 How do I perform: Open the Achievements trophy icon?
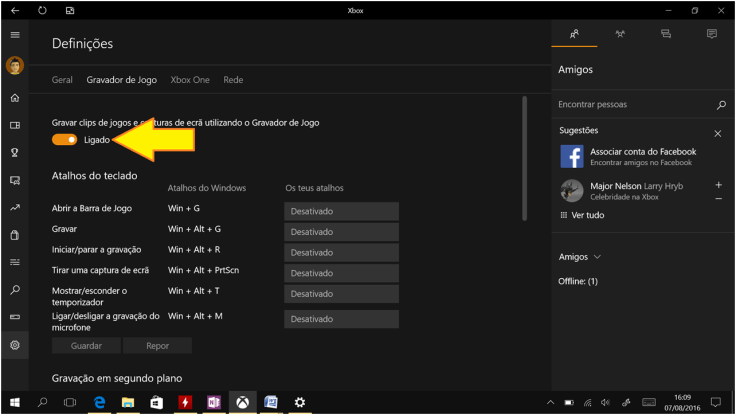(x=14, y=153)
